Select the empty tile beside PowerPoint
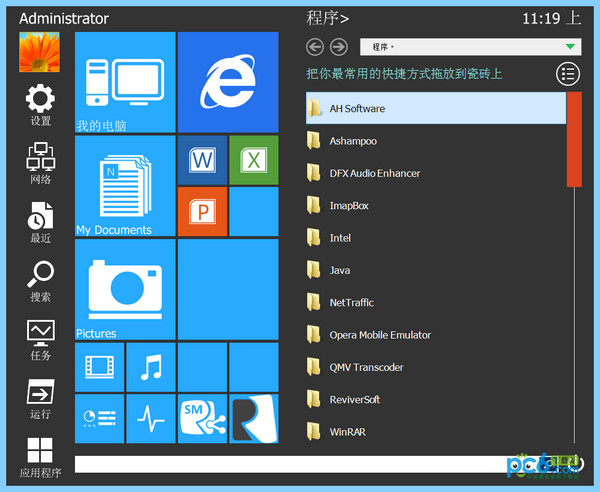 254,212
